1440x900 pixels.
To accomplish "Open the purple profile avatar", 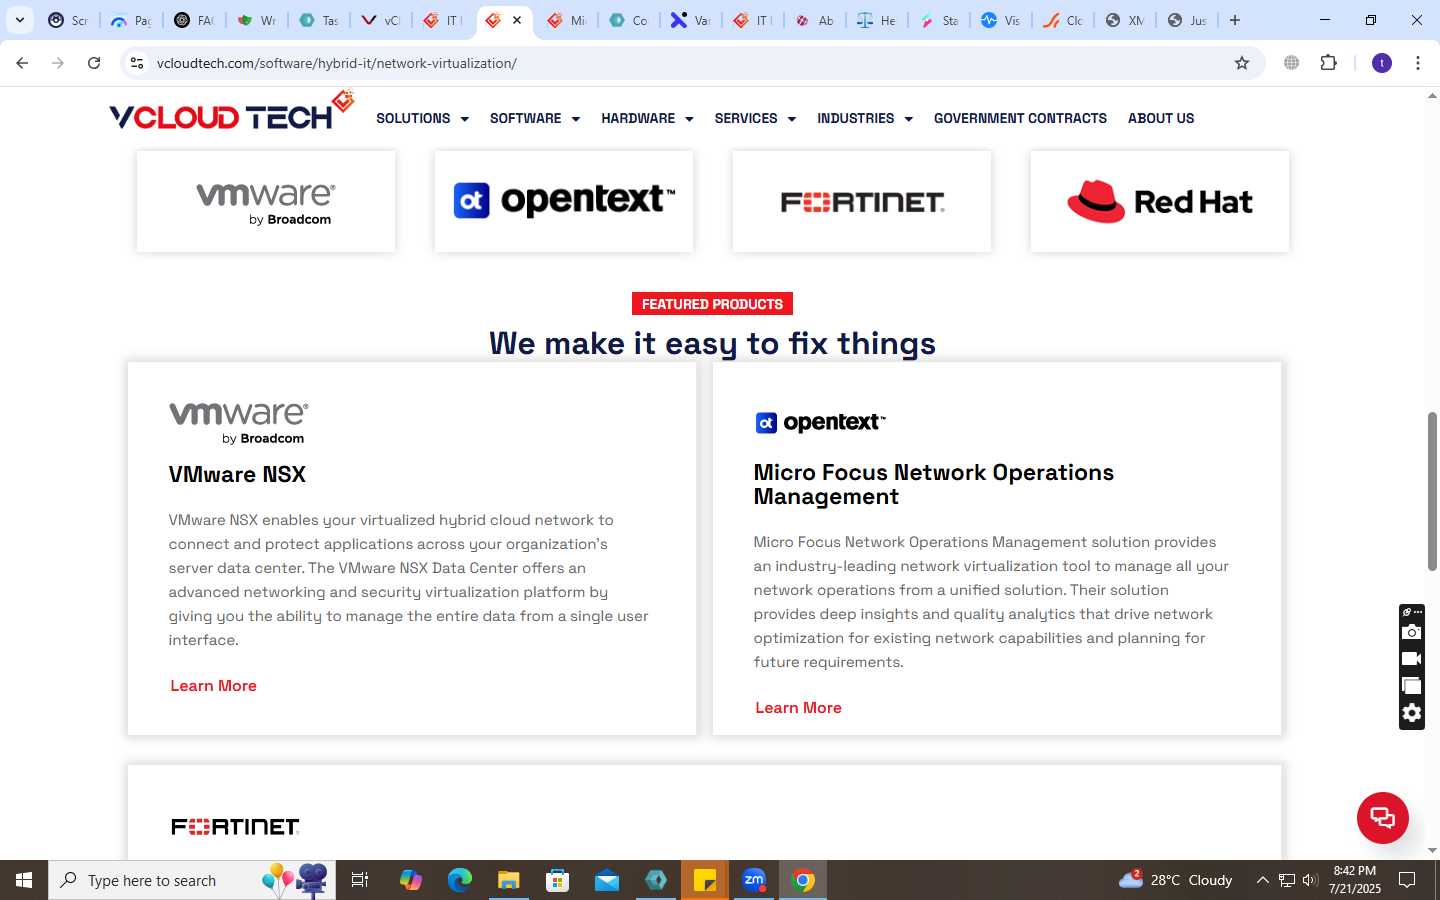I will 1382,63.
